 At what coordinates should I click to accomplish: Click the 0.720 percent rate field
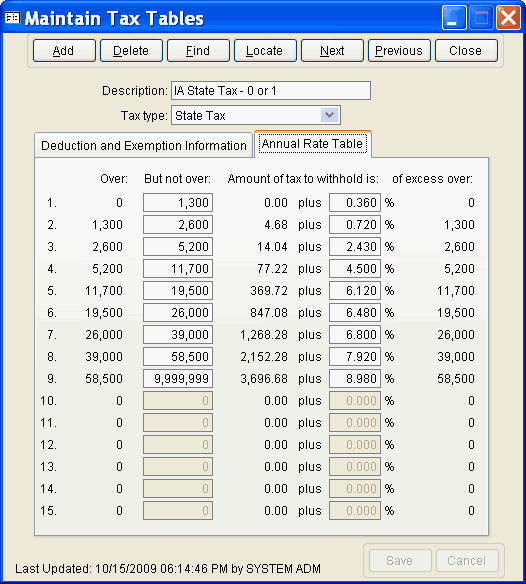355,225
